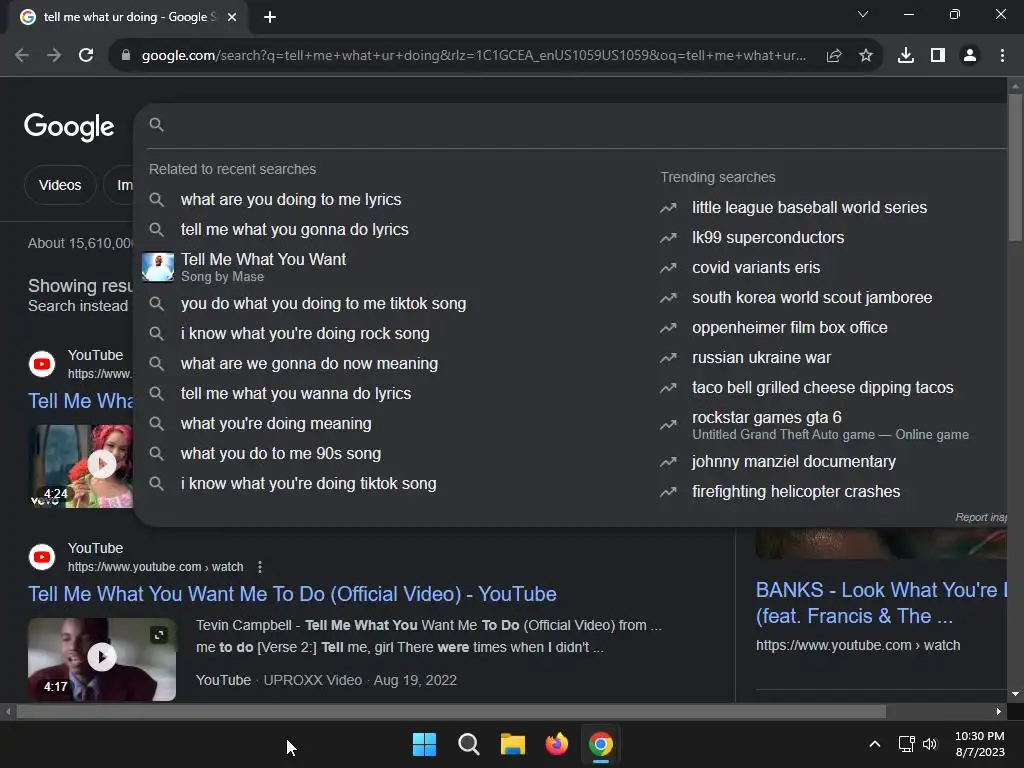This screenshot has height=768, width=1024.
Task: Open a new tab with plus button
Action: point(270,17)
